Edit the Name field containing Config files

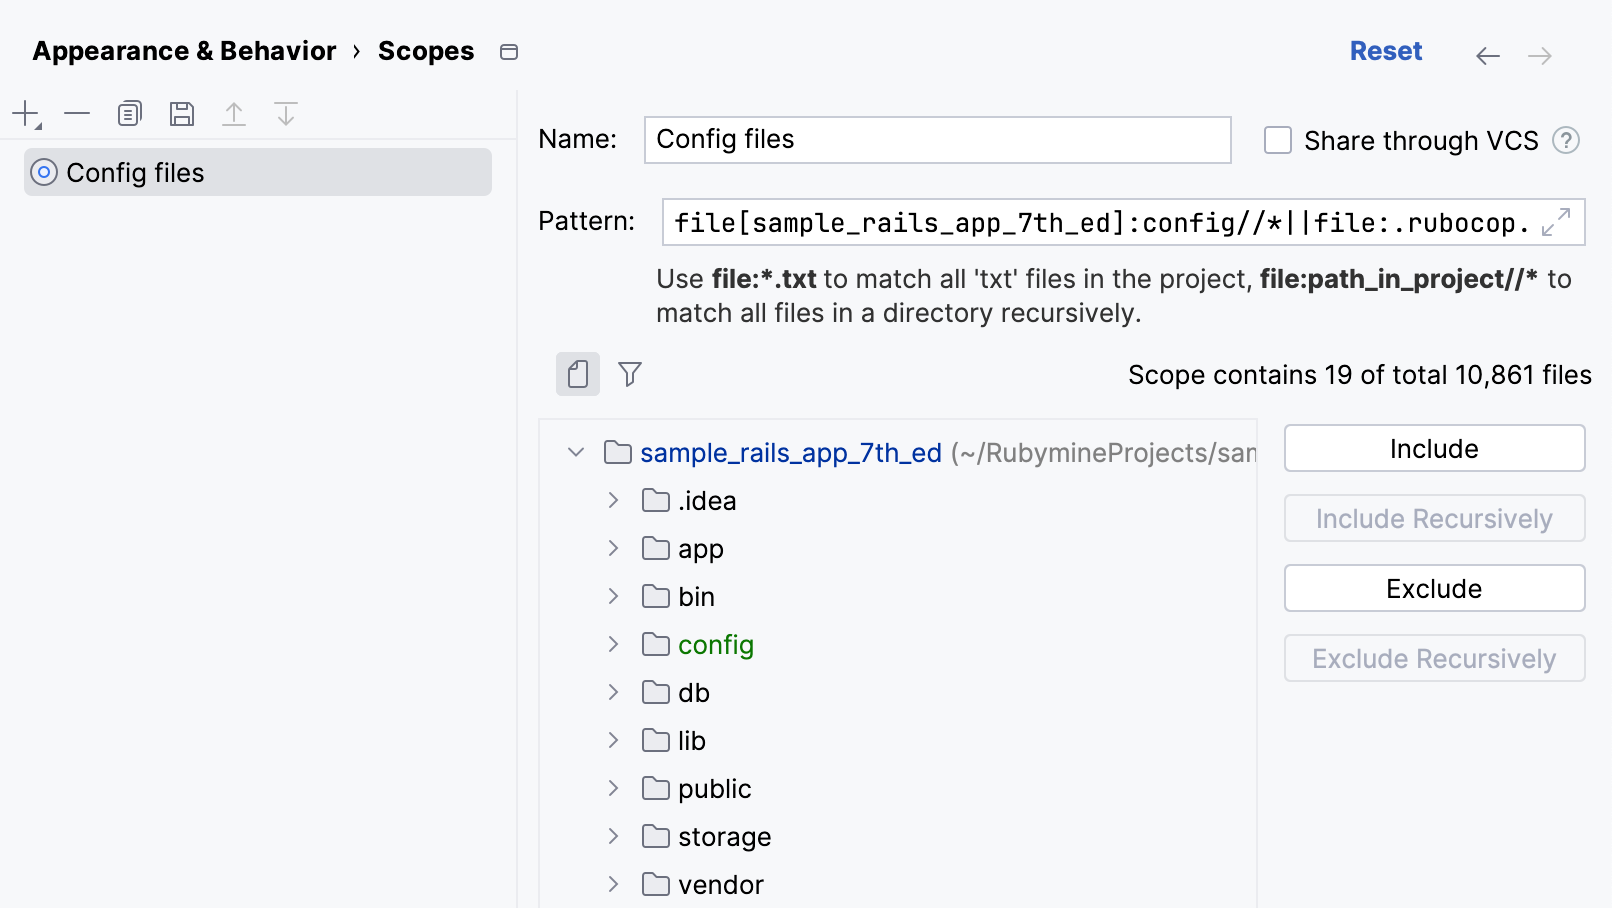[x=936, y=140]
